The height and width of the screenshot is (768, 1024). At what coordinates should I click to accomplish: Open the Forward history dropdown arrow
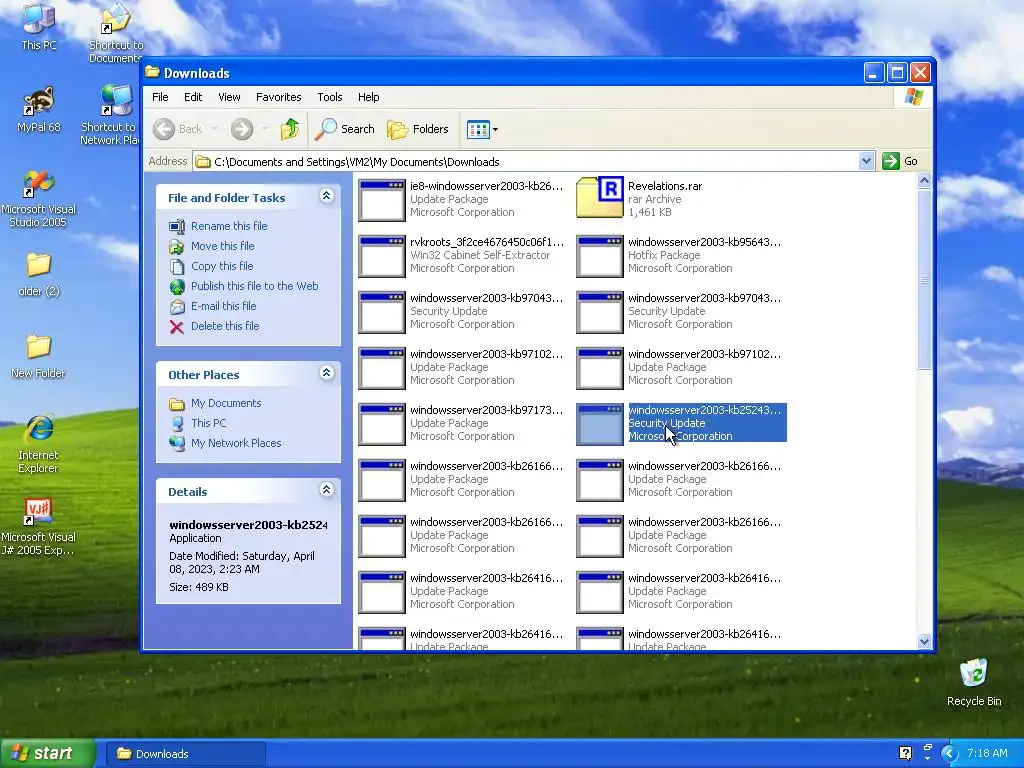point(264,129)
